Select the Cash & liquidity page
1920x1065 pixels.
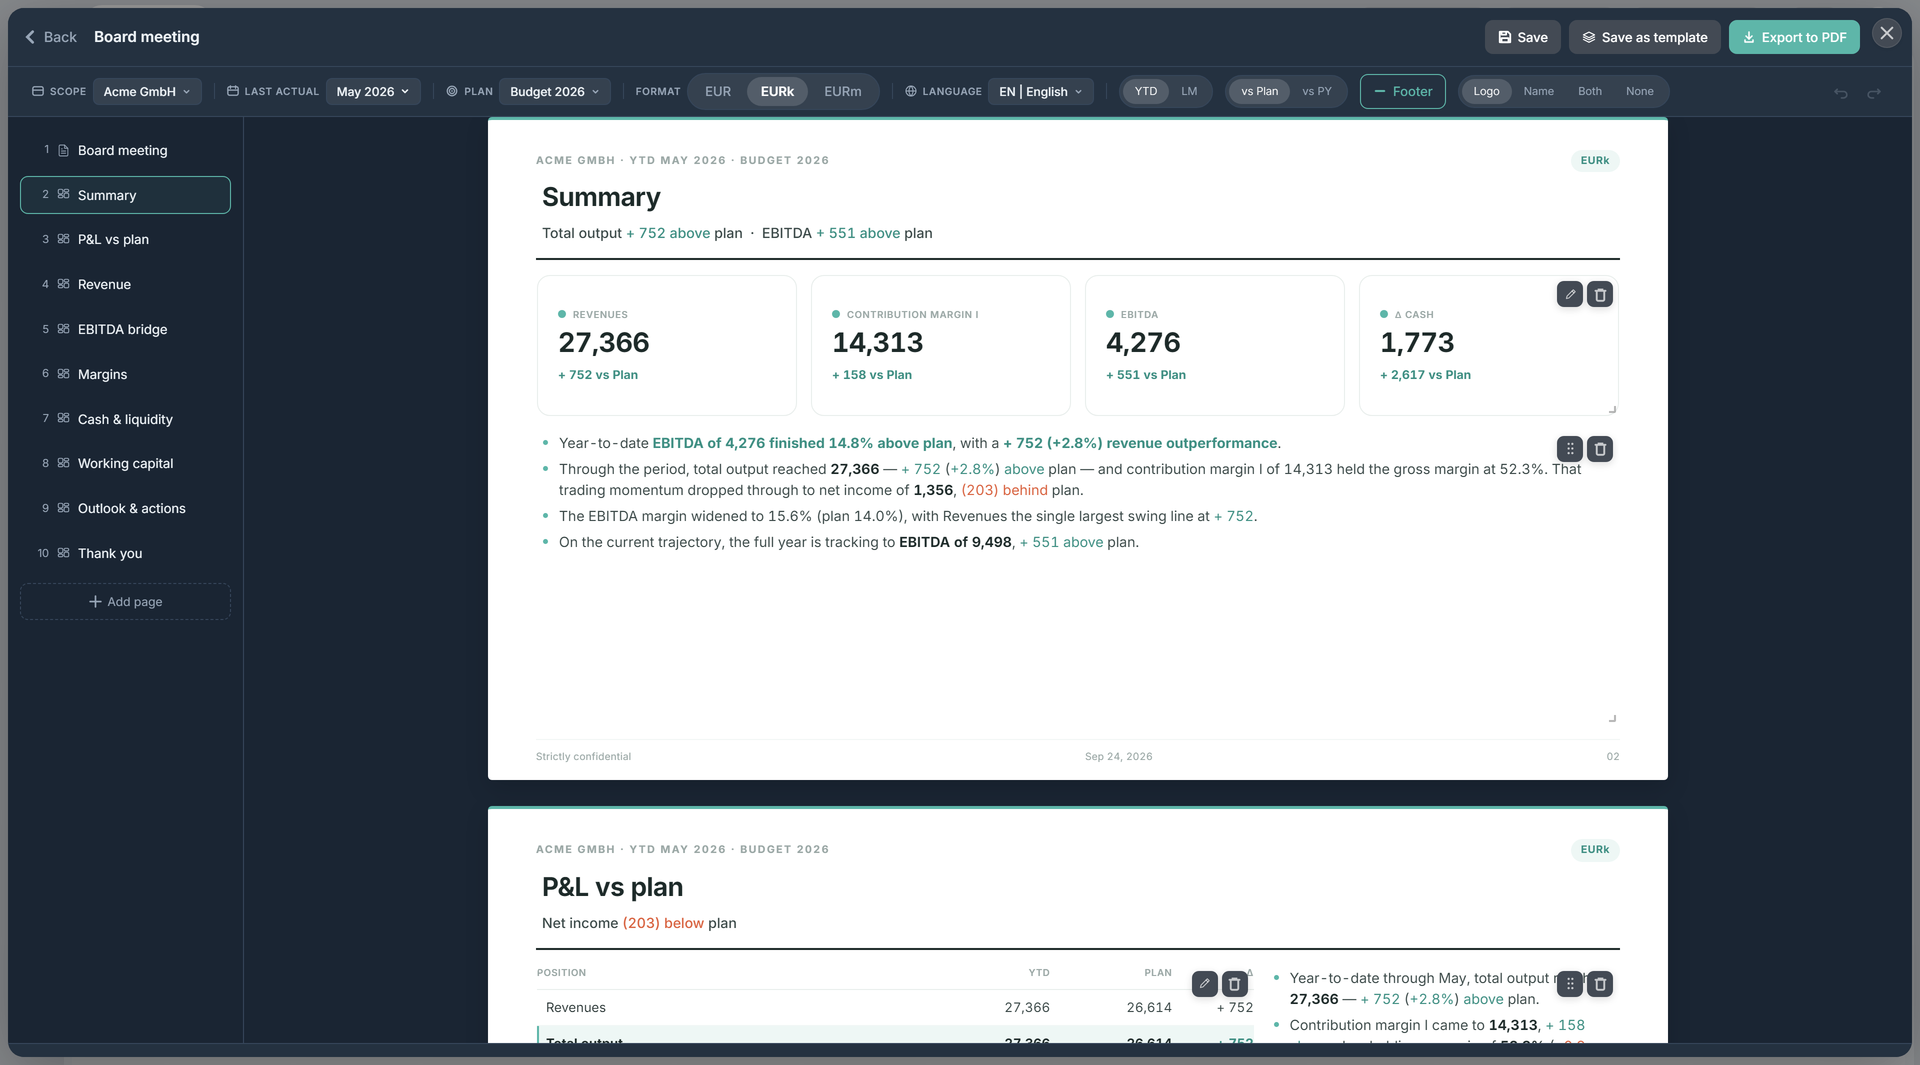pyautogui.click(x=125, y=419)
